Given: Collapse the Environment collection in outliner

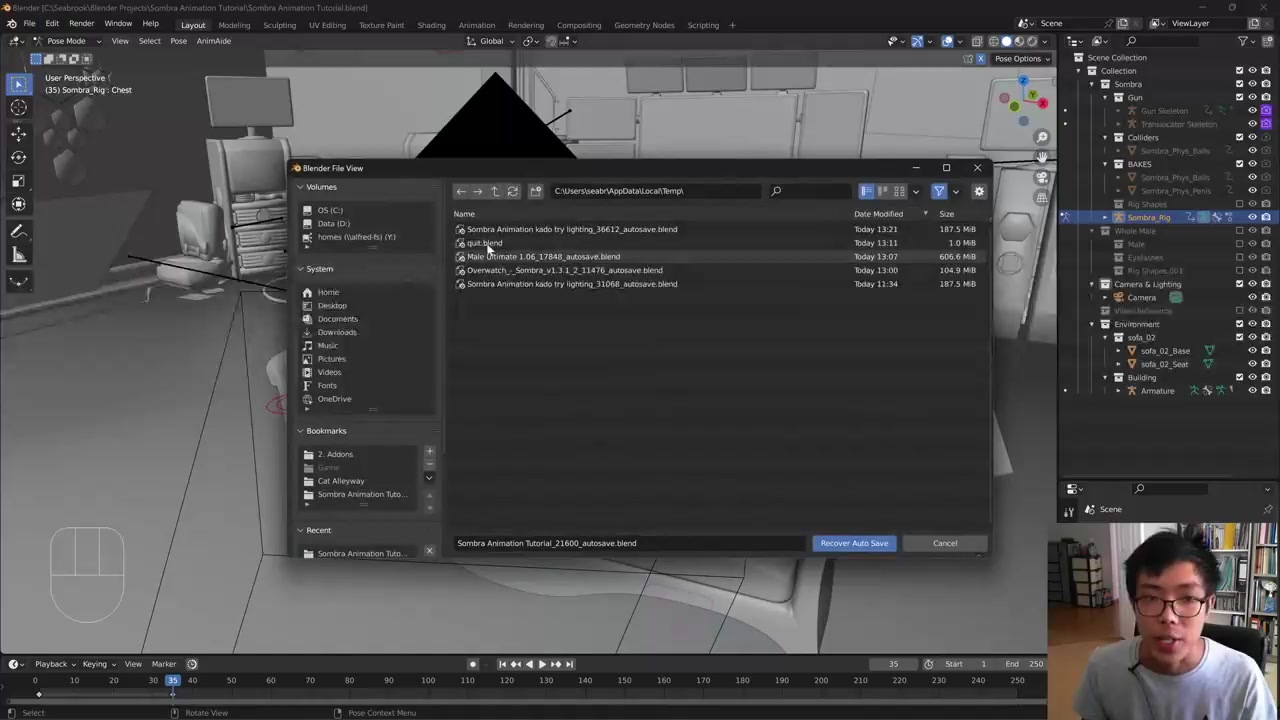Looking at the screenshot, I should [1092, 324].
